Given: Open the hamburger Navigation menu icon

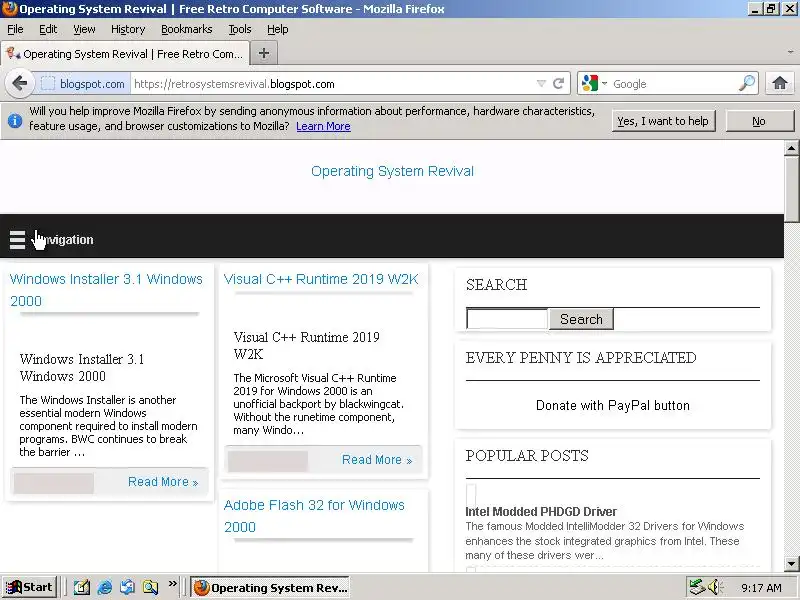Looking at the screenshot, I should pos(17,239).
